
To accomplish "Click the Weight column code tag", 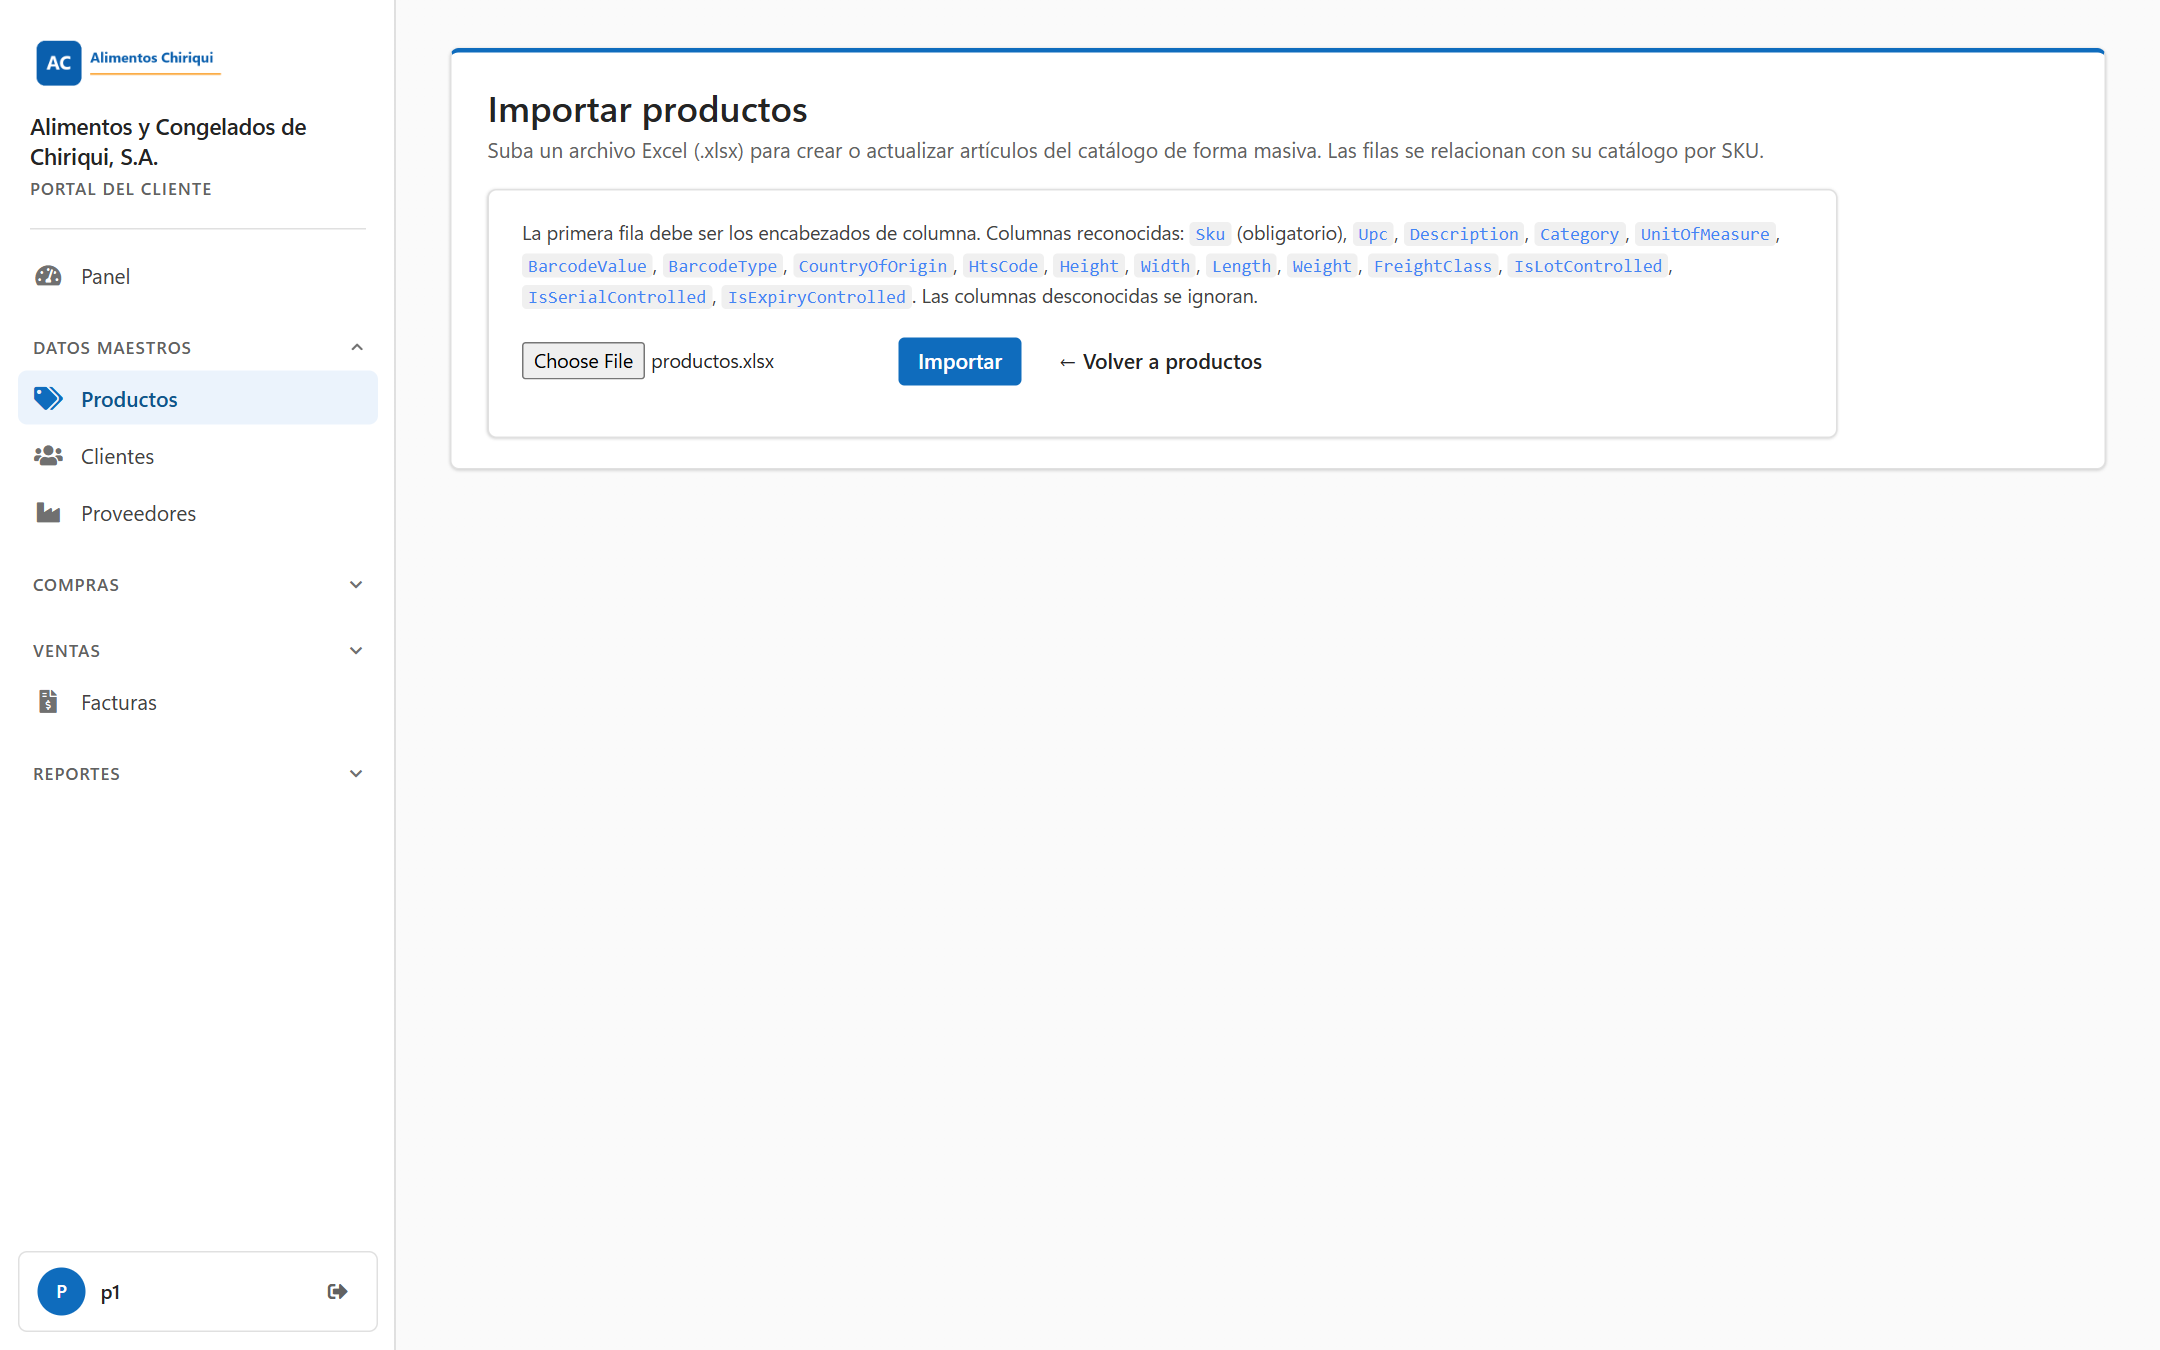I will [x=1322, y=266].
